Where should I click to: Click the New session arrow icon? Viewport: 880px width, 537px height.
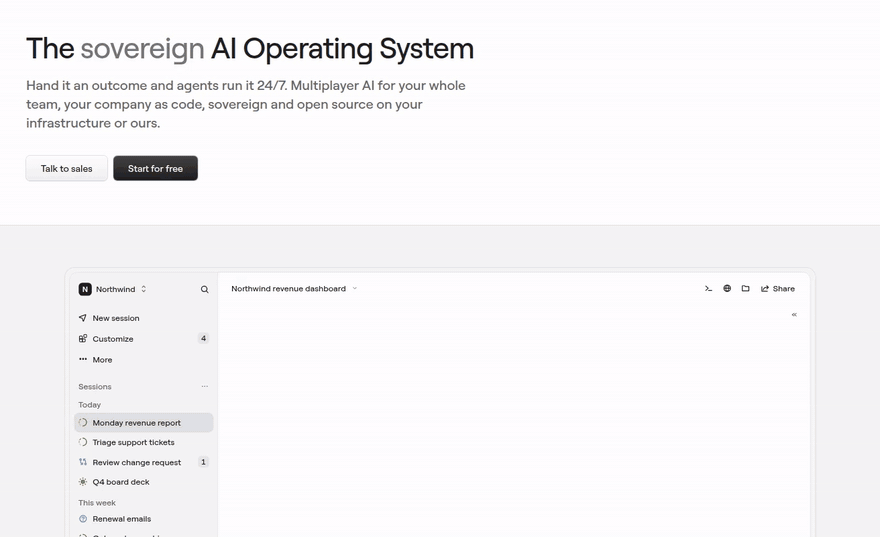(x=82, y=318)
